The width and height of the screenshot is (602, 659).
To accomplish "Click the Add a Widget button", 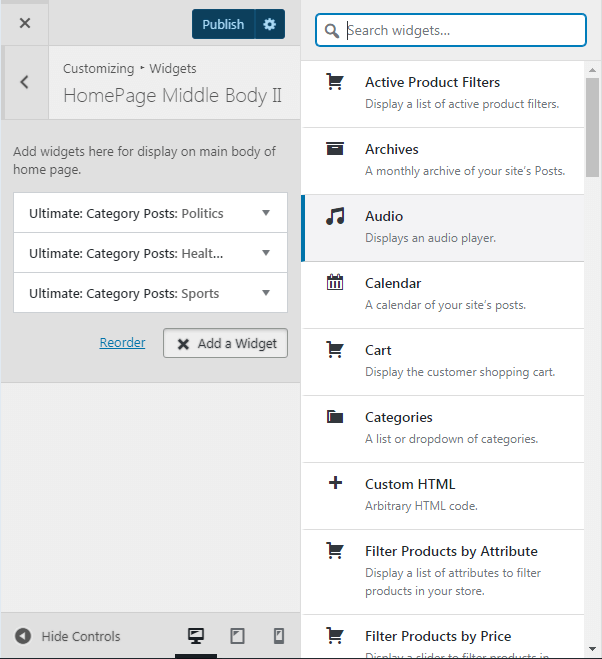I will pos(225,343).
